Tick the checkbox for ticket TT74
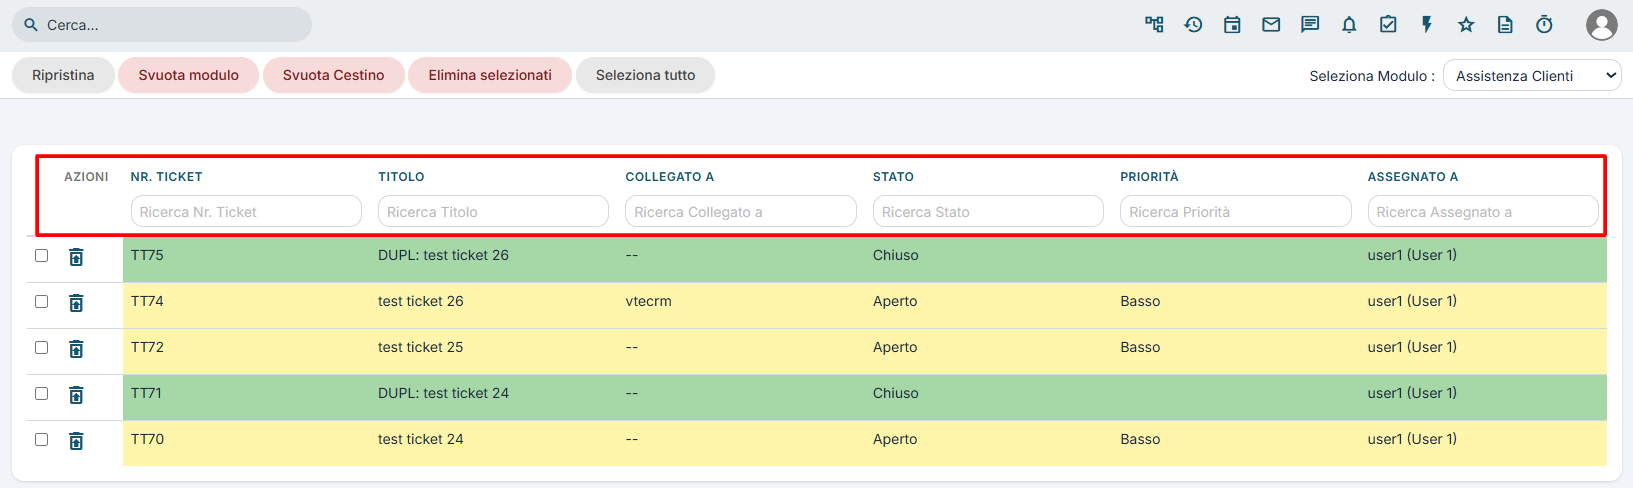Image resolution: width=1633 pixels, height=488 pixels. pyautogui.click(x=41, y=301)
